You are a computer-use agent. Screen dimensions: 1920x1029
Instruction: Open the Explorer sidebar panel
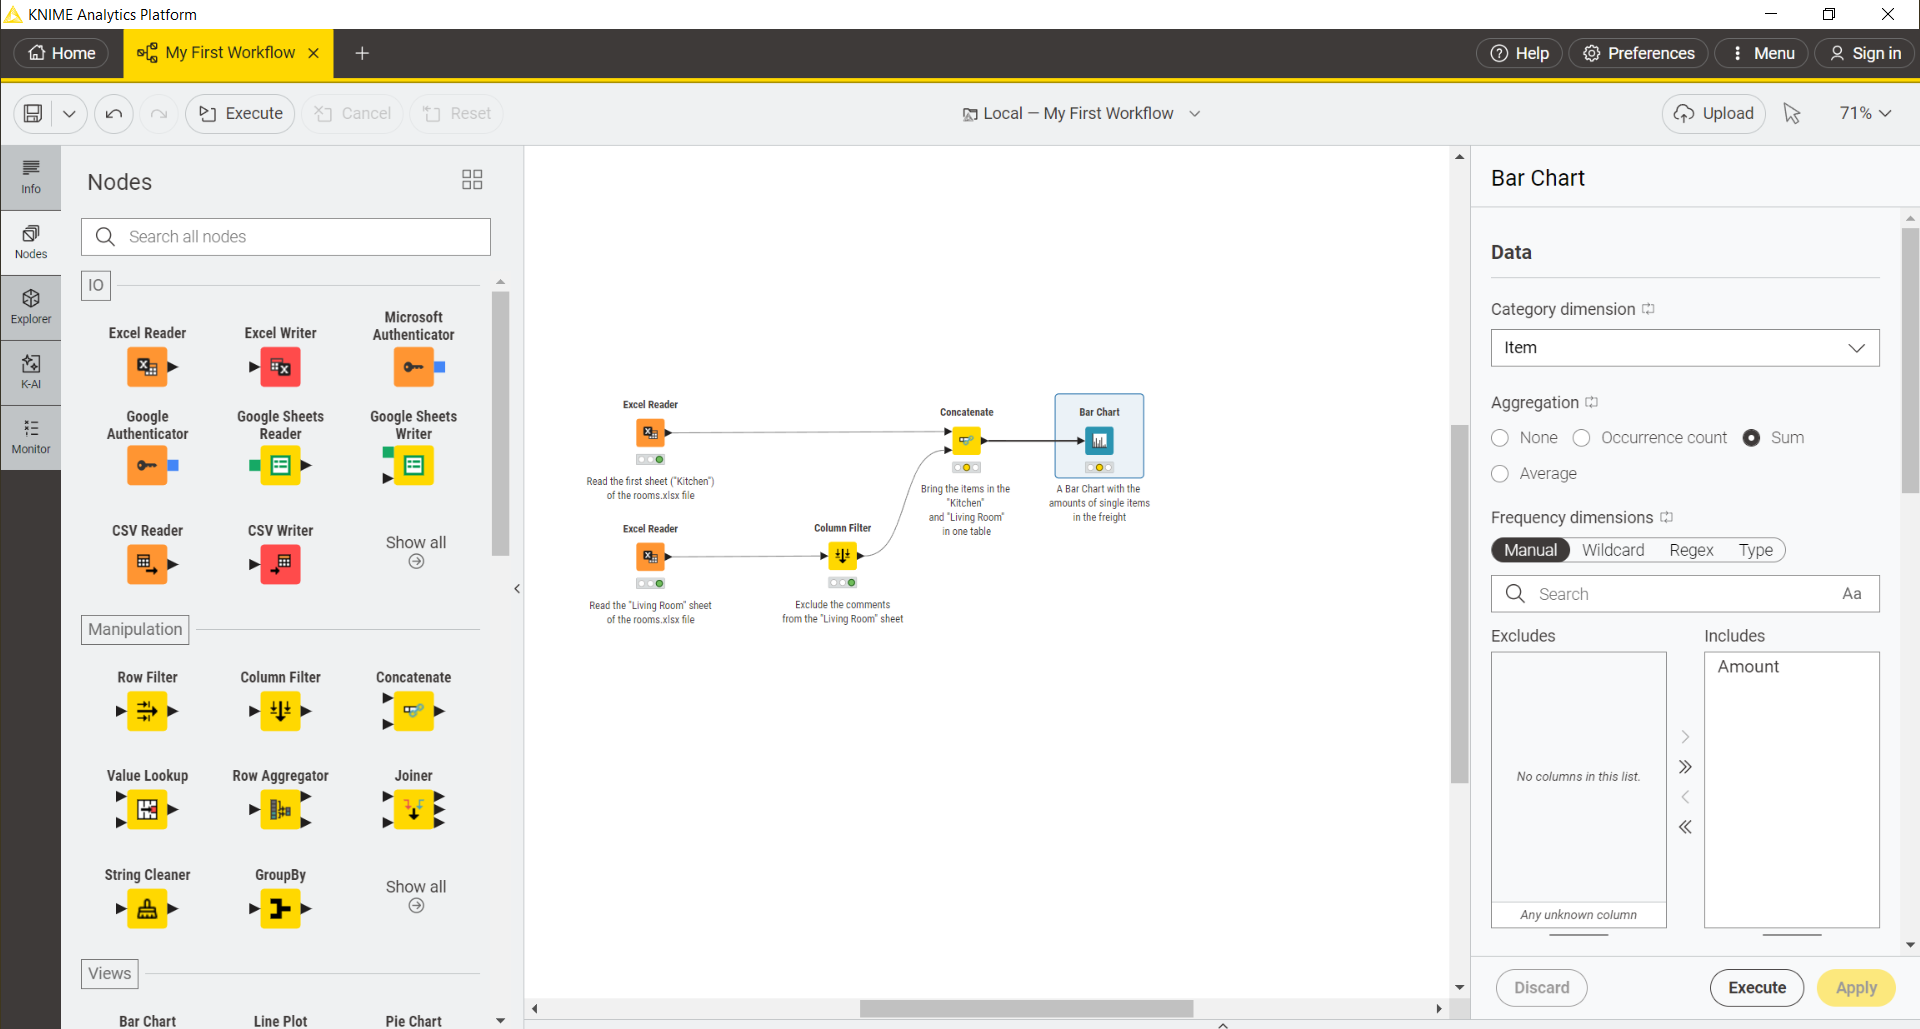pyautogui.click(x=31, y=305)
